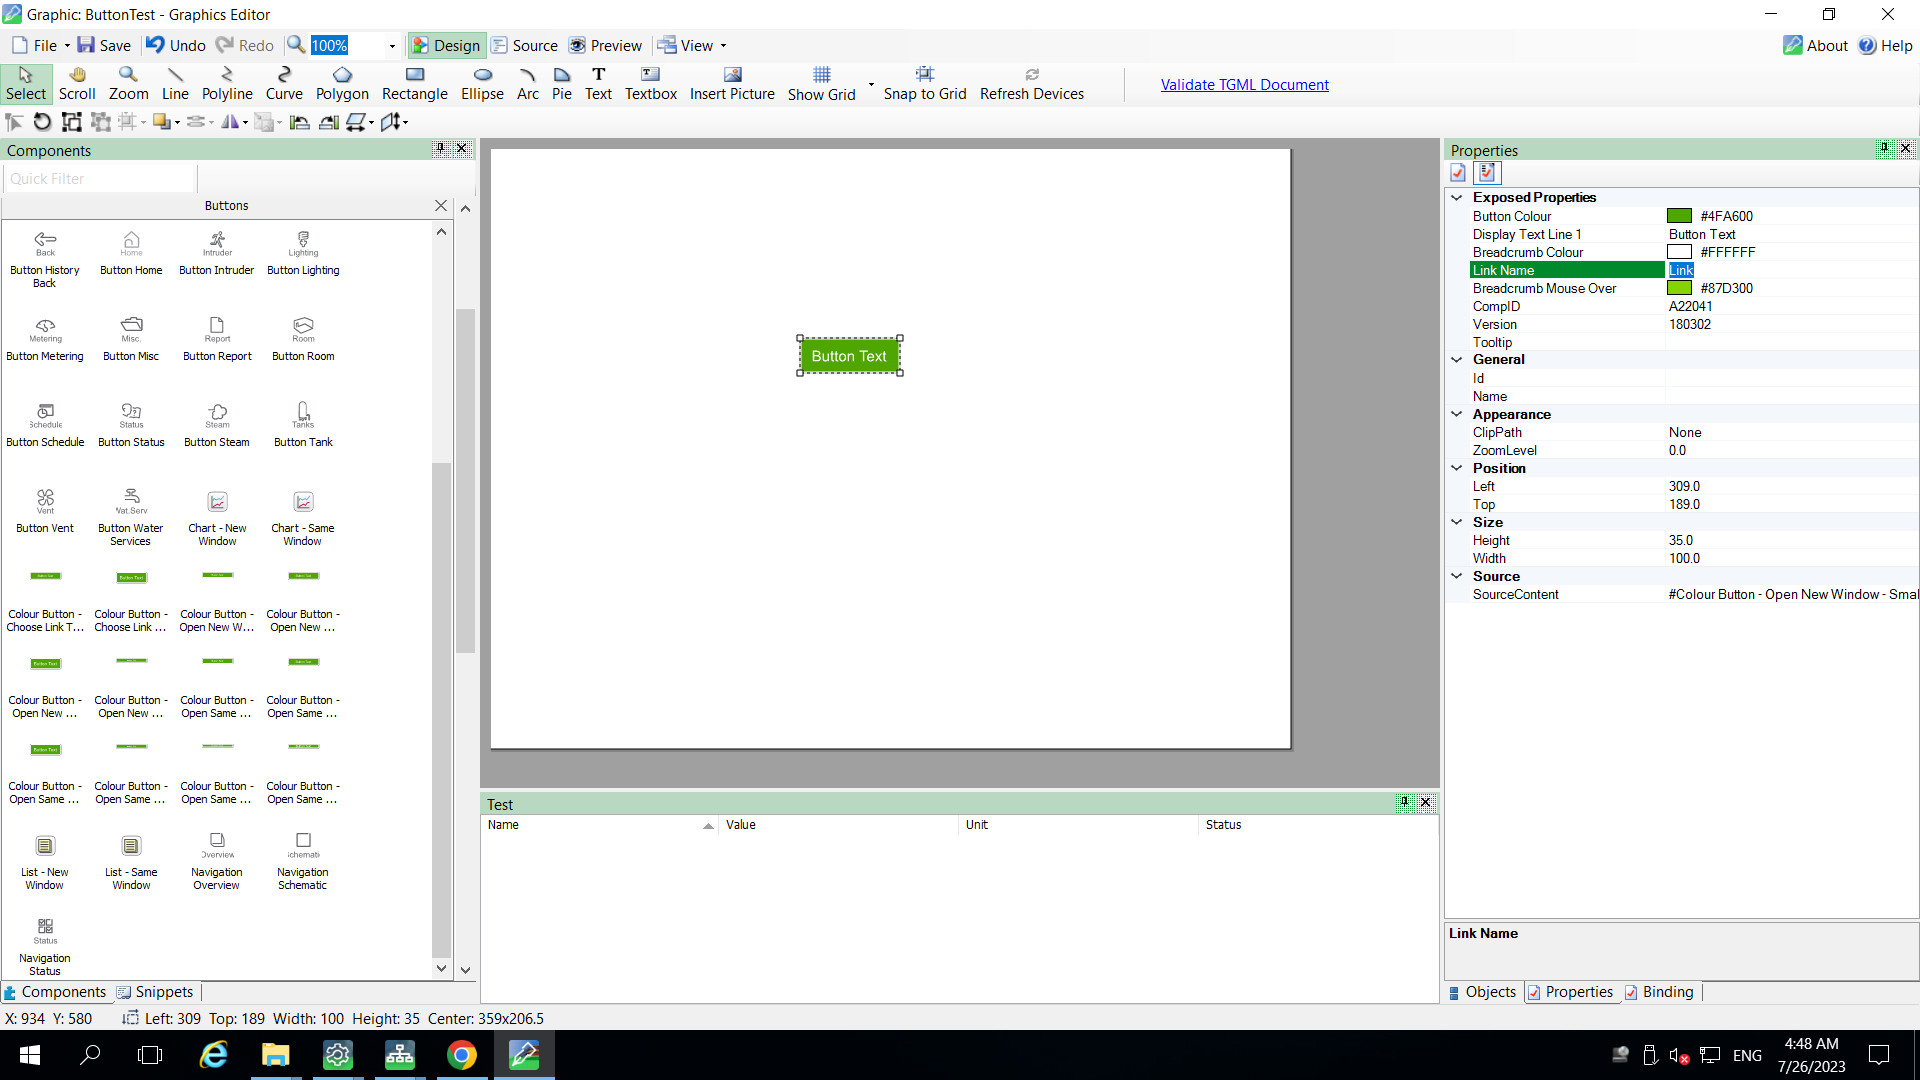The image size is (1920, 1080).
Task: Click the Refresh Devices icon
Action: [x=1032, y=83]
